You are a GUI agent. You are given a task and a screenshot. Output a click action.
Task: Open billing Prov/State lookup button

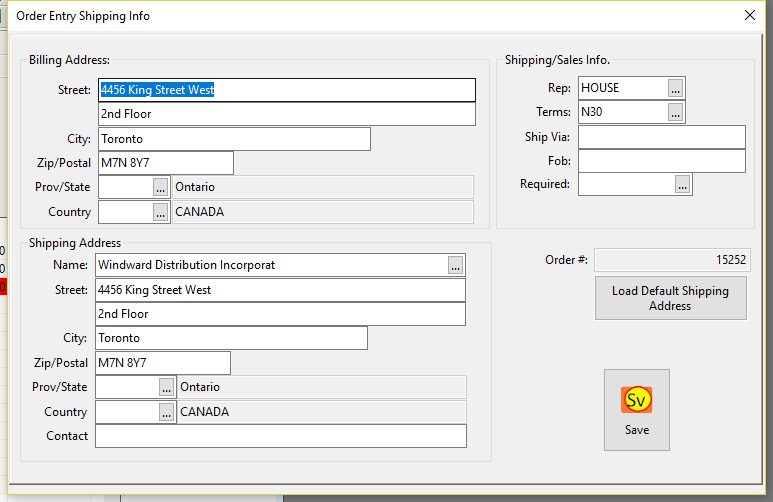[x=160, y=187]
